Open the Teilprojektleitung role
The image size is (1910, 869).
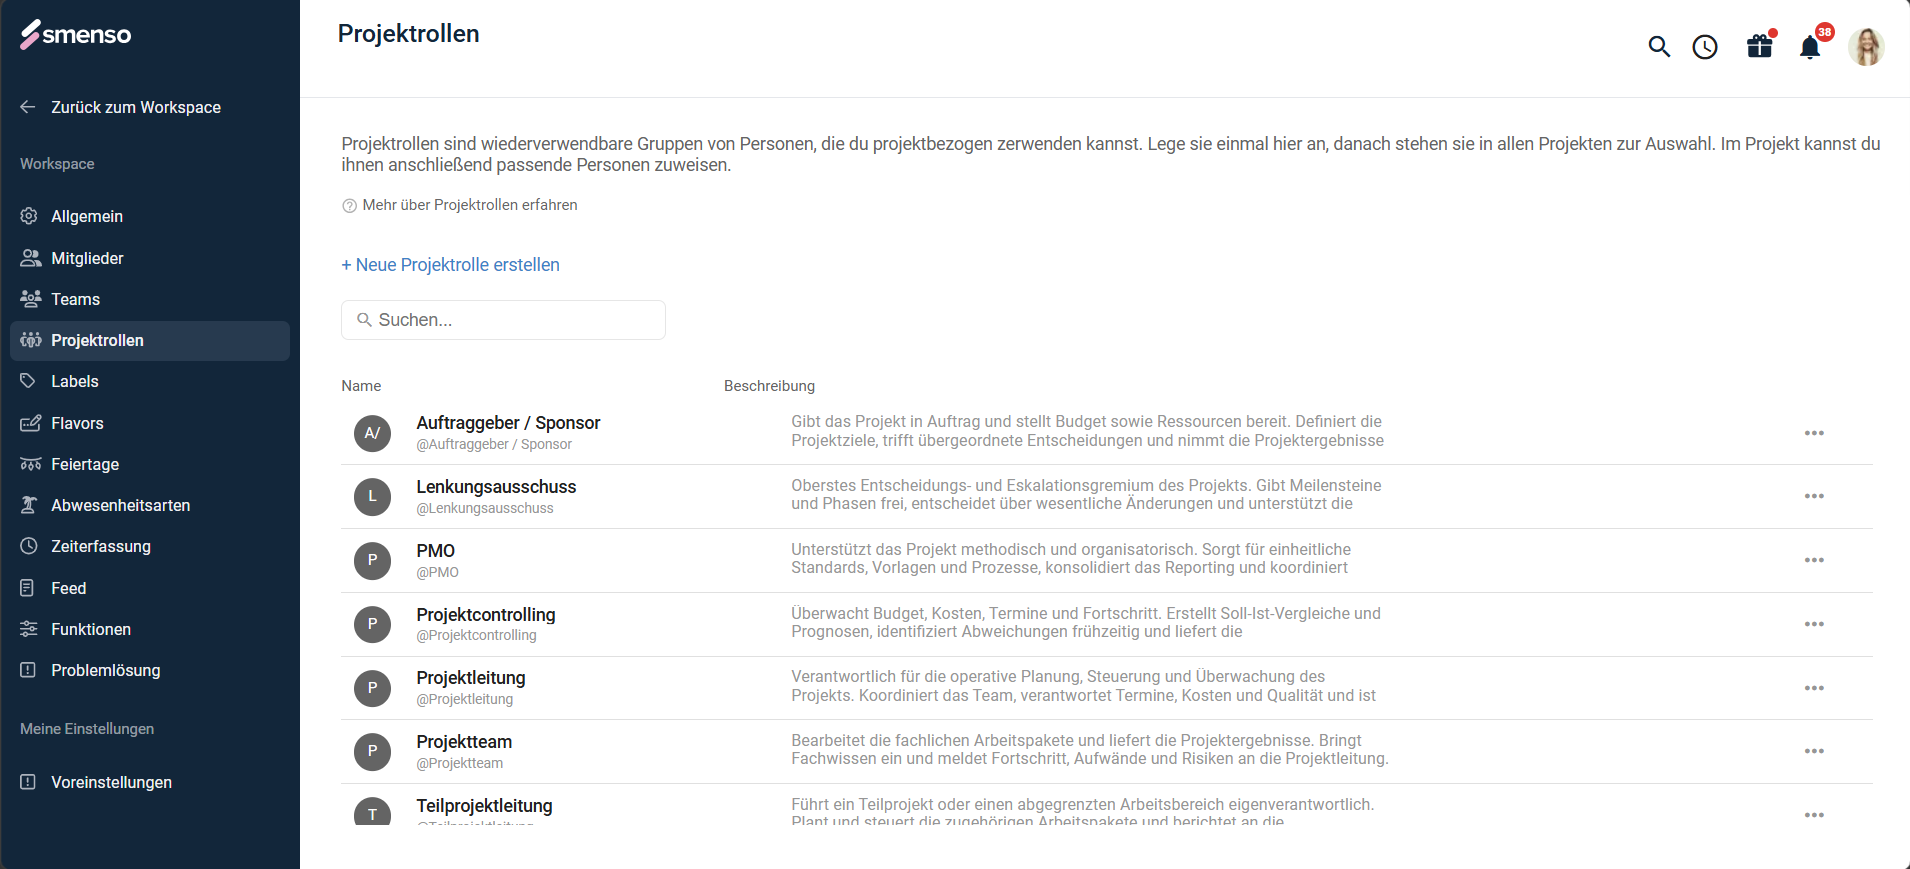[x=484, y=806]
